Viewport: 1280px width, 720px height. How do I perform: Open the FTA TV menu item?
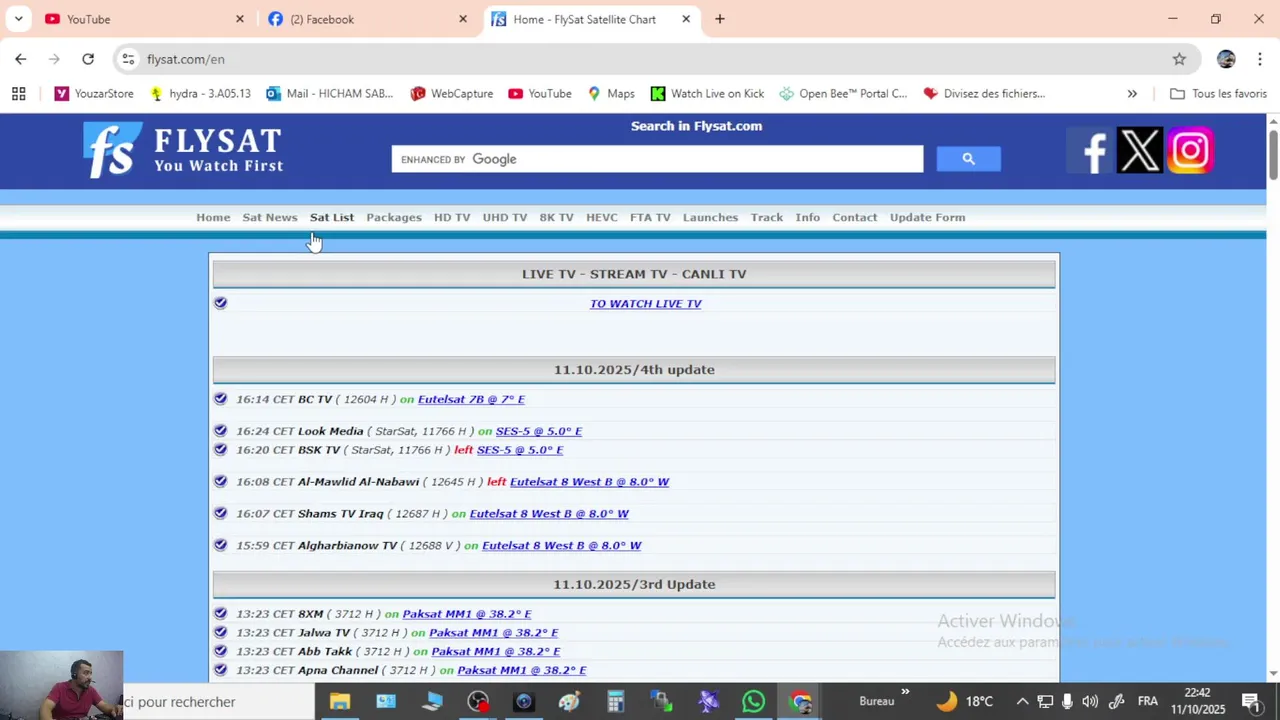tap(650, 217)
